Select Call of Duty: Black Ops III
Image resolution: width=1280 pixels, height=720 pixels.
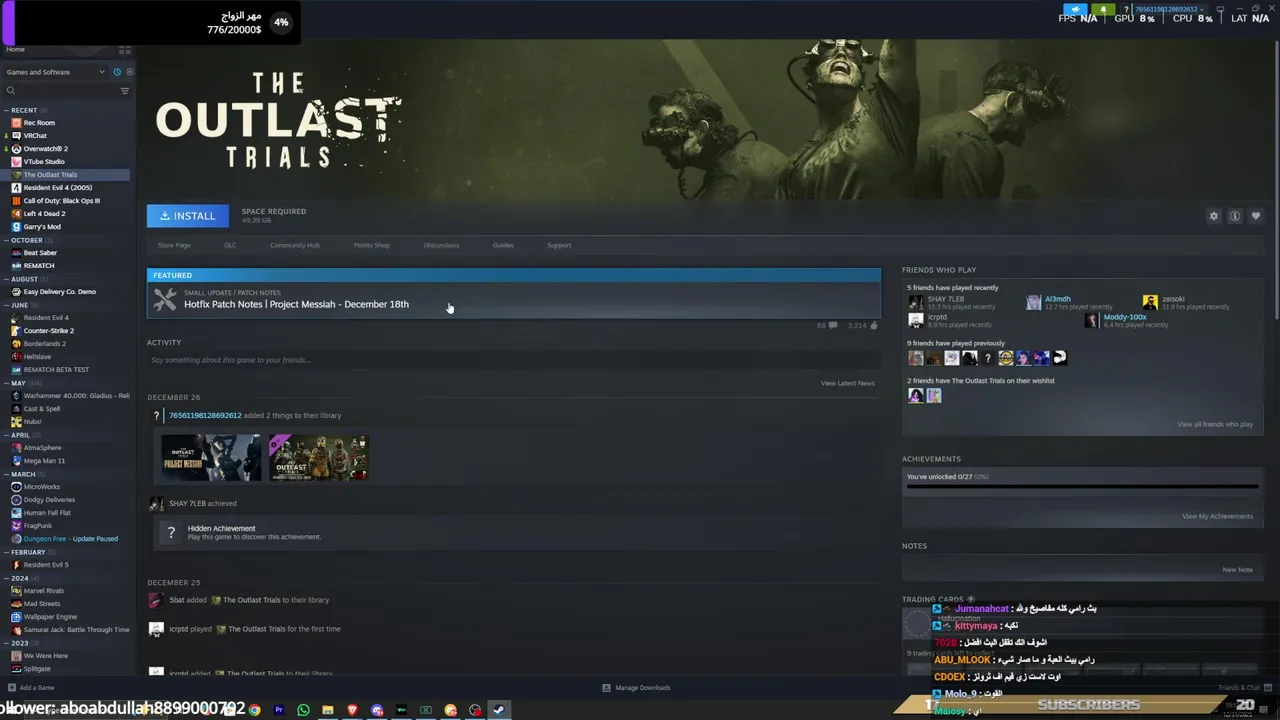61,201
